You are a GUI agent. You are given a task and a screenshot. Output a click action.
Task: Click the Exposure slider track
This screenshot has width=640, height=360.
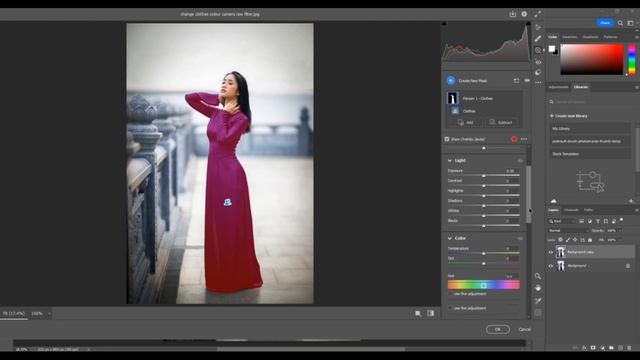[x=483, y=176]
